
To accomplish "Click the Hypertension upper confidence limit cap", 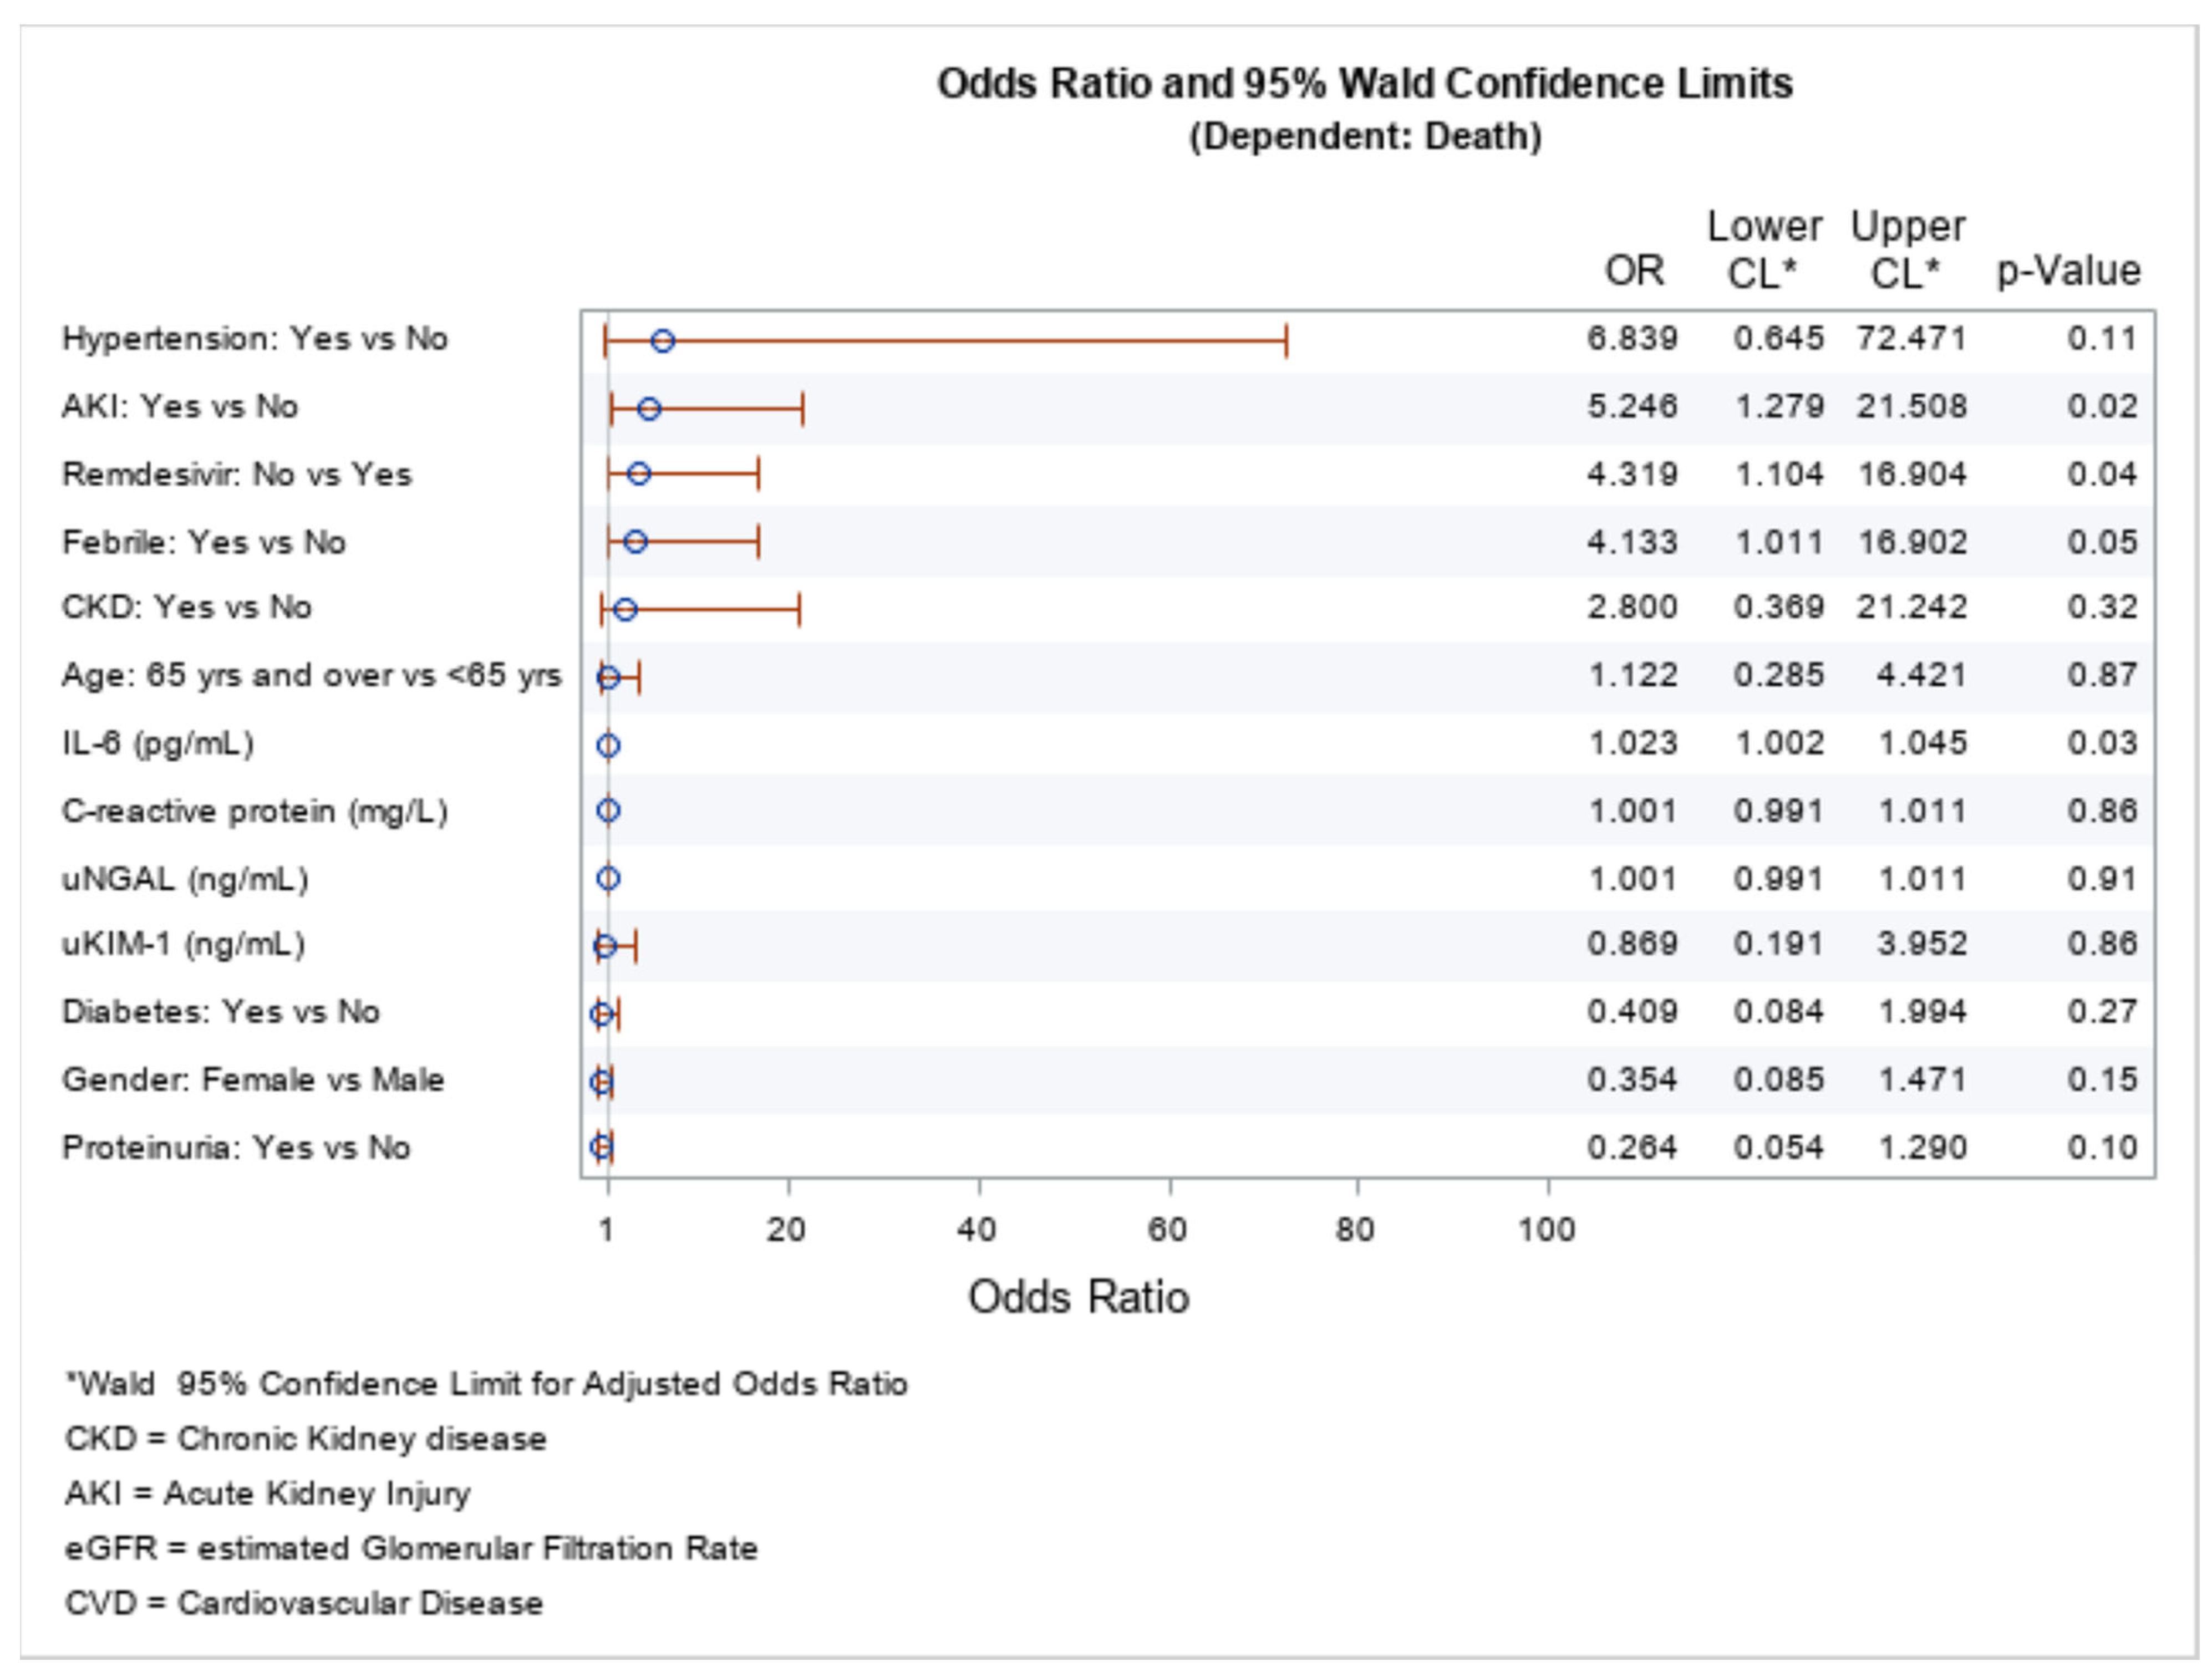I will (1286, 342).
